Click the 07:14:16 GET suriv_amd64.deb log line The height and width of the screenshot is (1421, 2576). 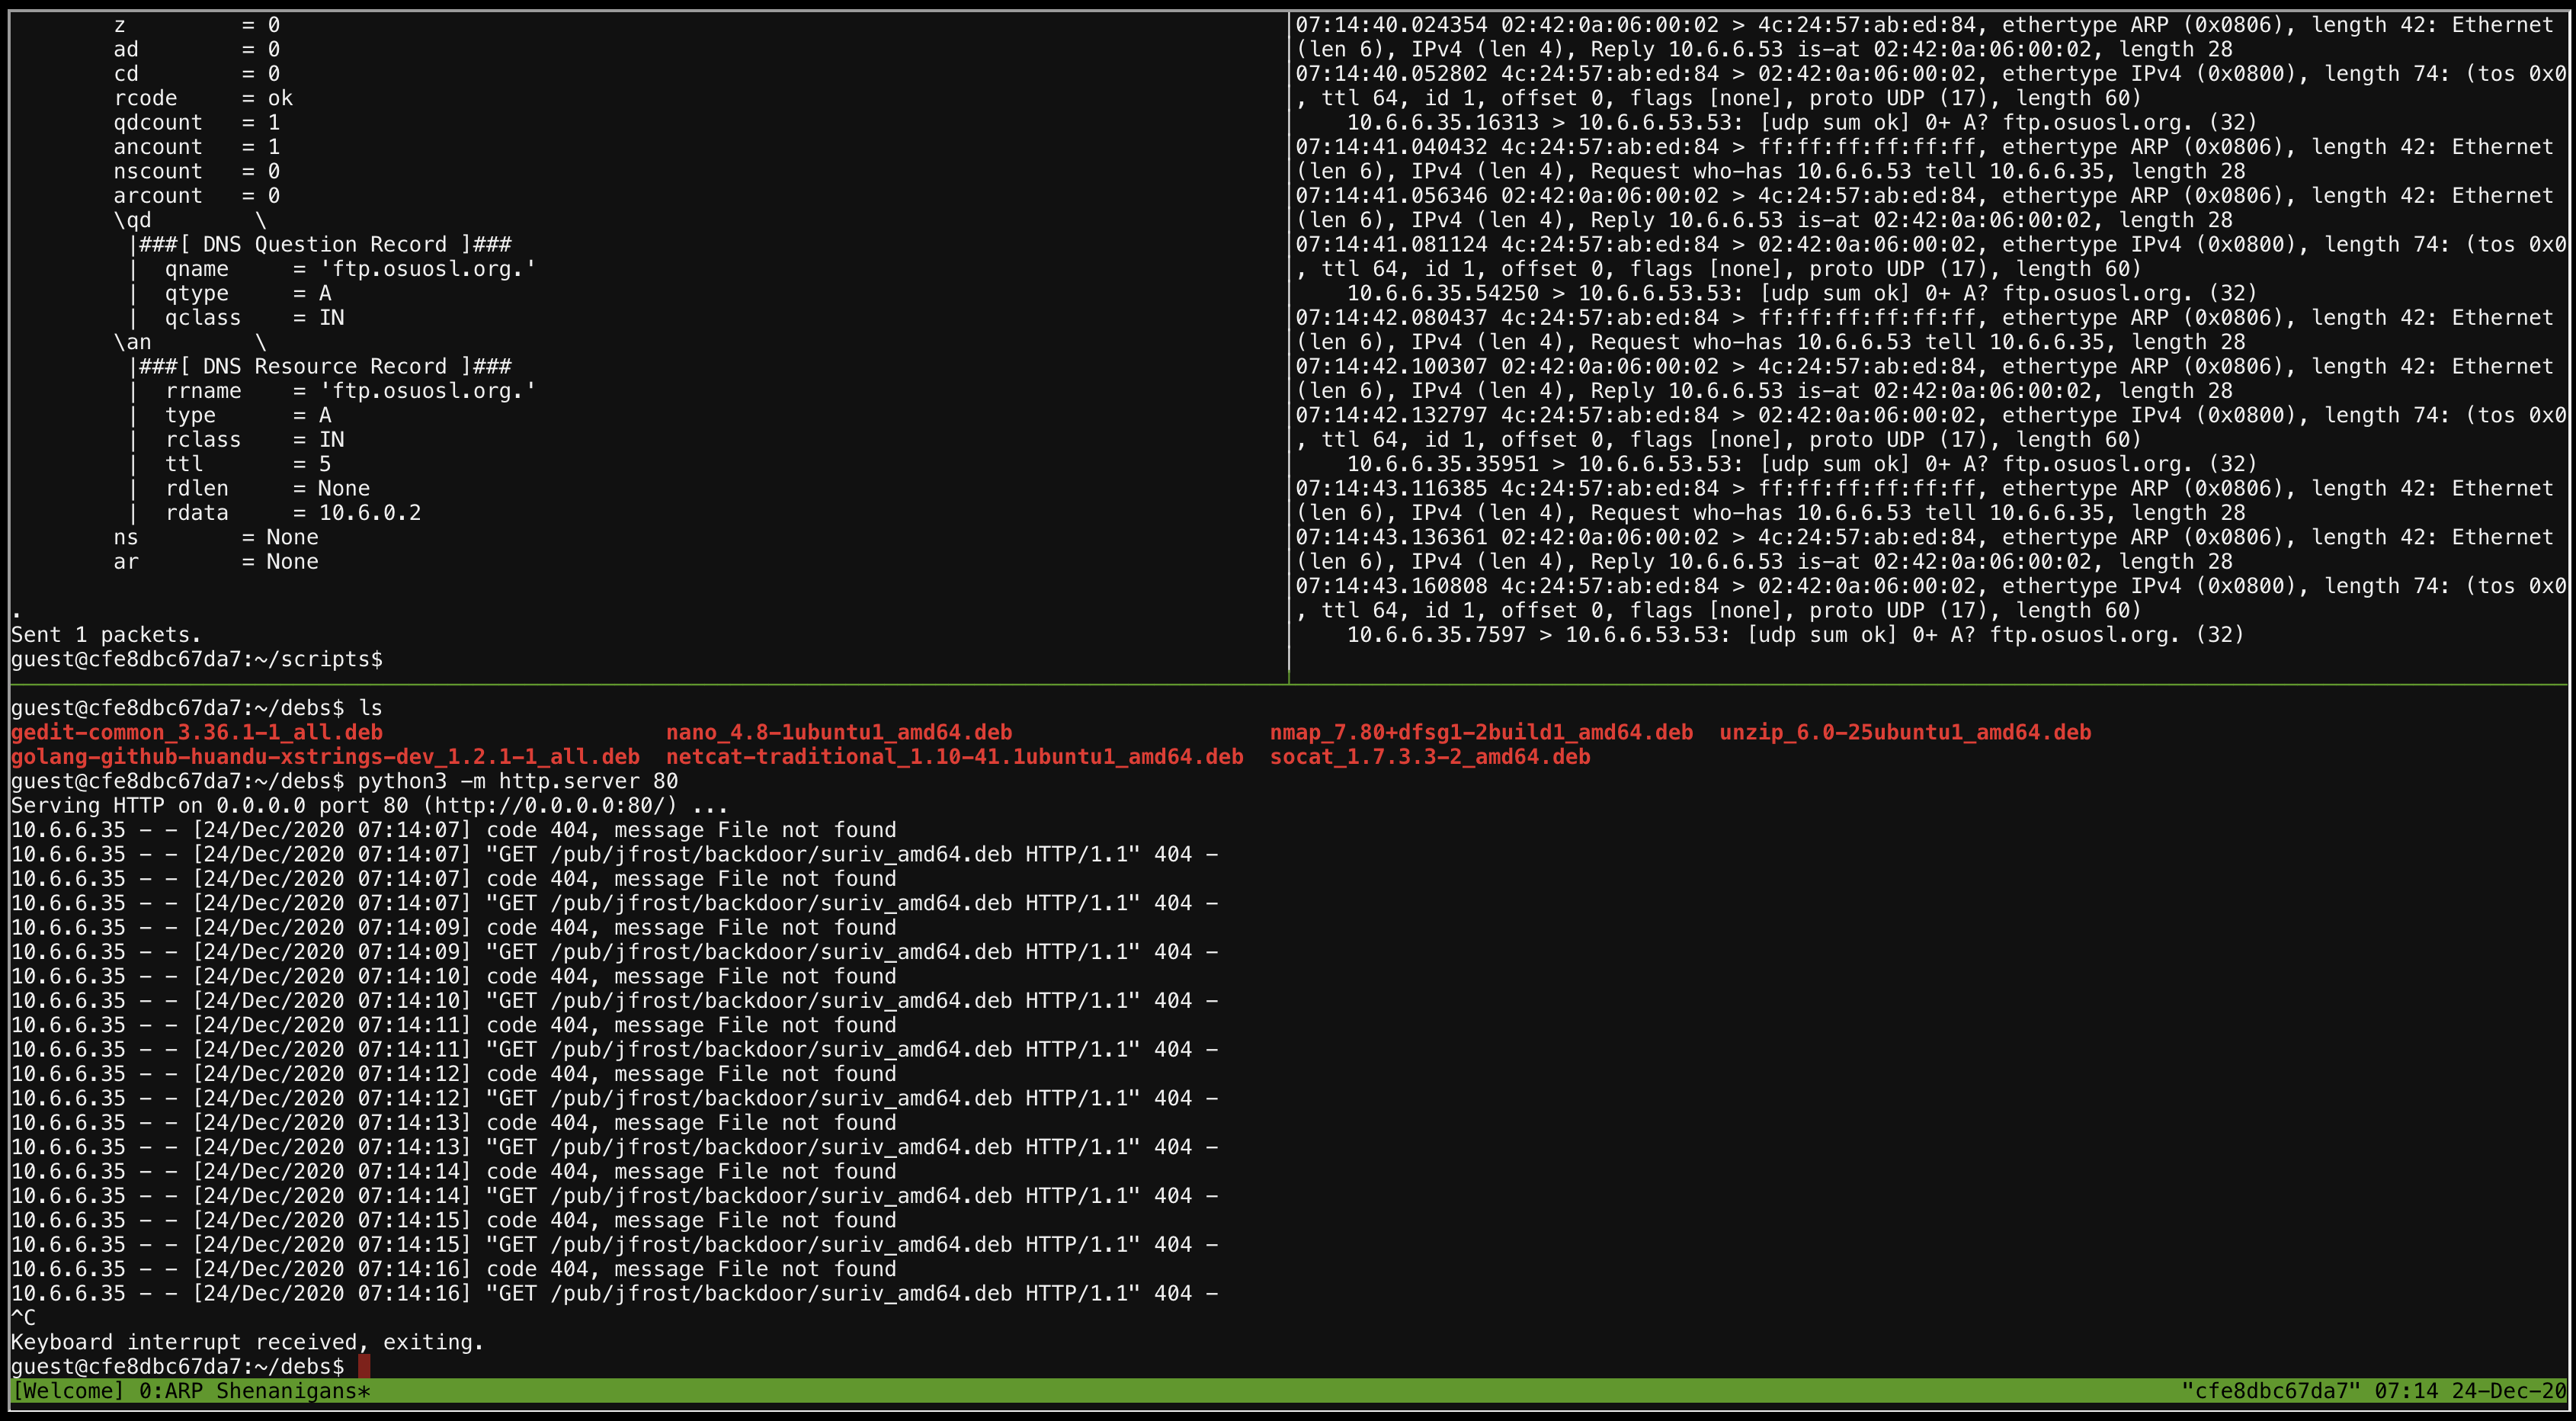[614, 1293]
